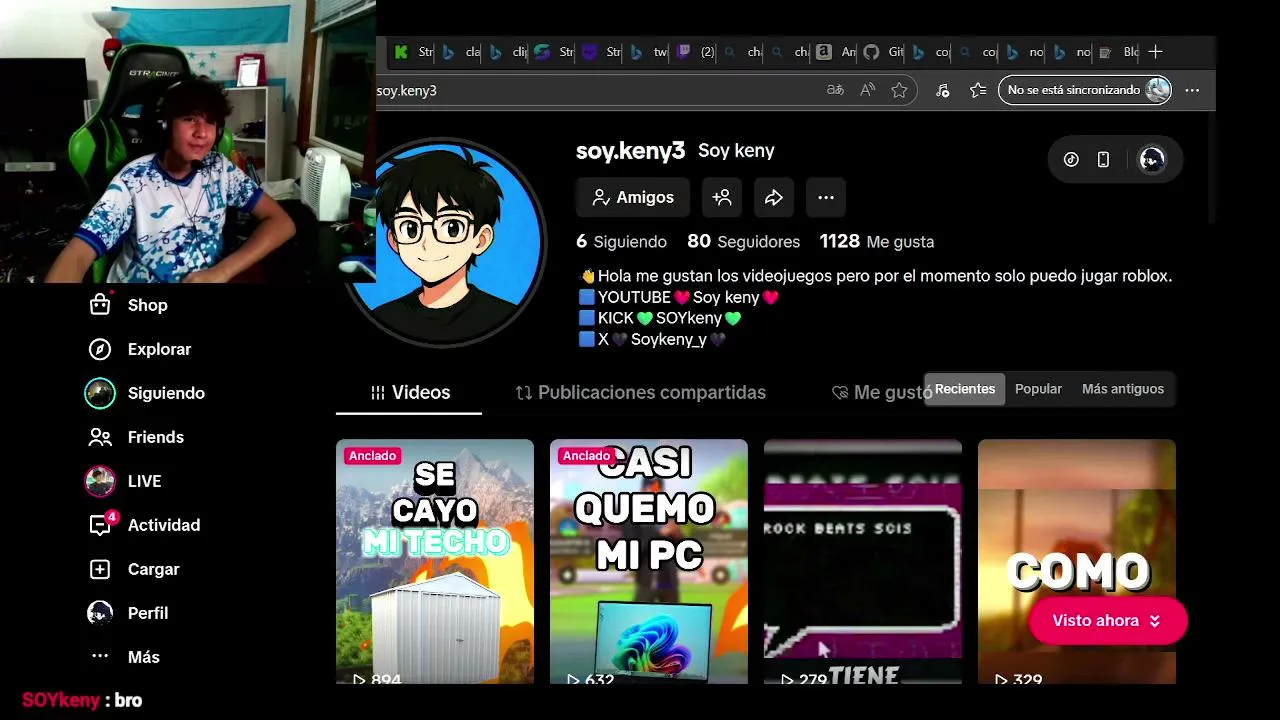Image resolution: width=1280 pixels, height=720 pixels.
Task: Click the music extension icon in toolbar
Action: tap(942, 90)
